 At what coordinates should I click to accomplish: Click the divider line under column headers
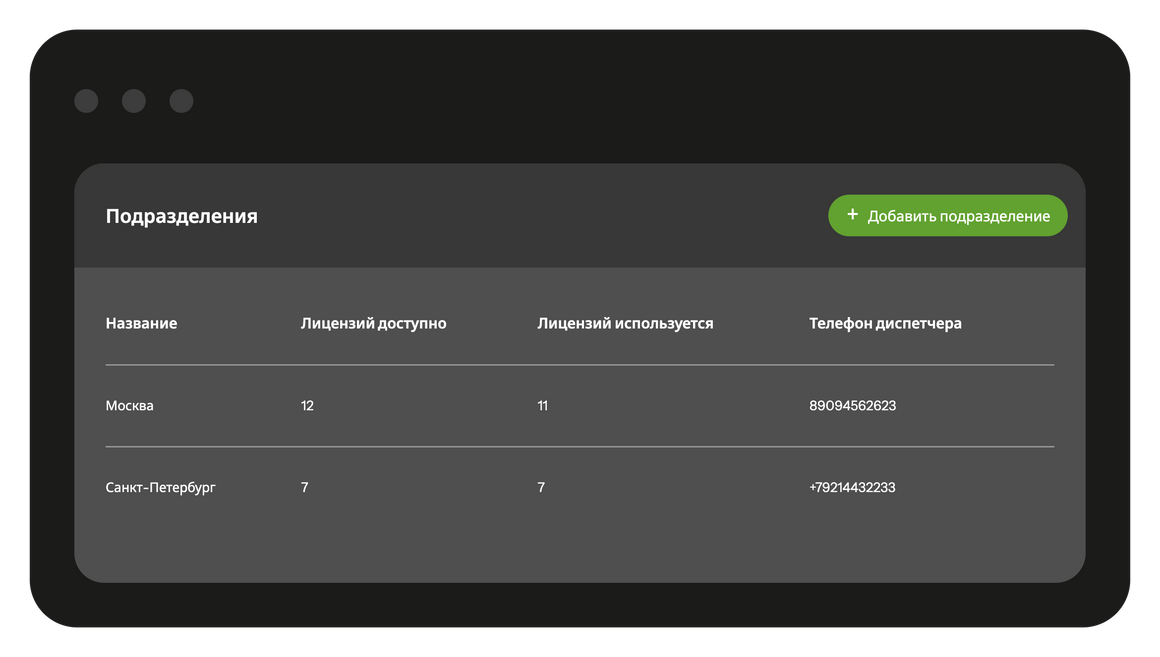tap(579, 365)
